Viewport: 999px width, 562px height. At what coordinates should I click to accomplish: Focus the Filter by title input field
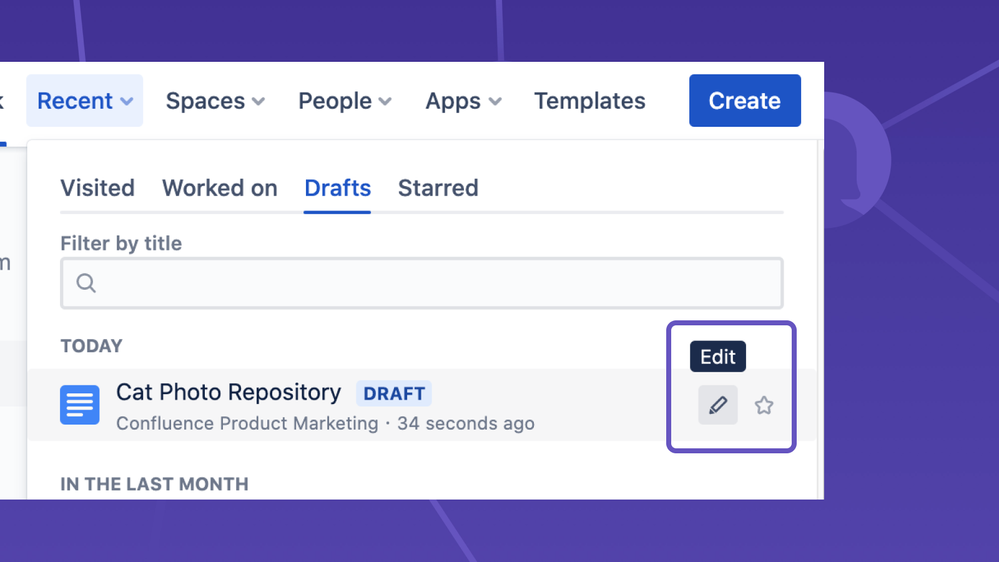[422, 283]
